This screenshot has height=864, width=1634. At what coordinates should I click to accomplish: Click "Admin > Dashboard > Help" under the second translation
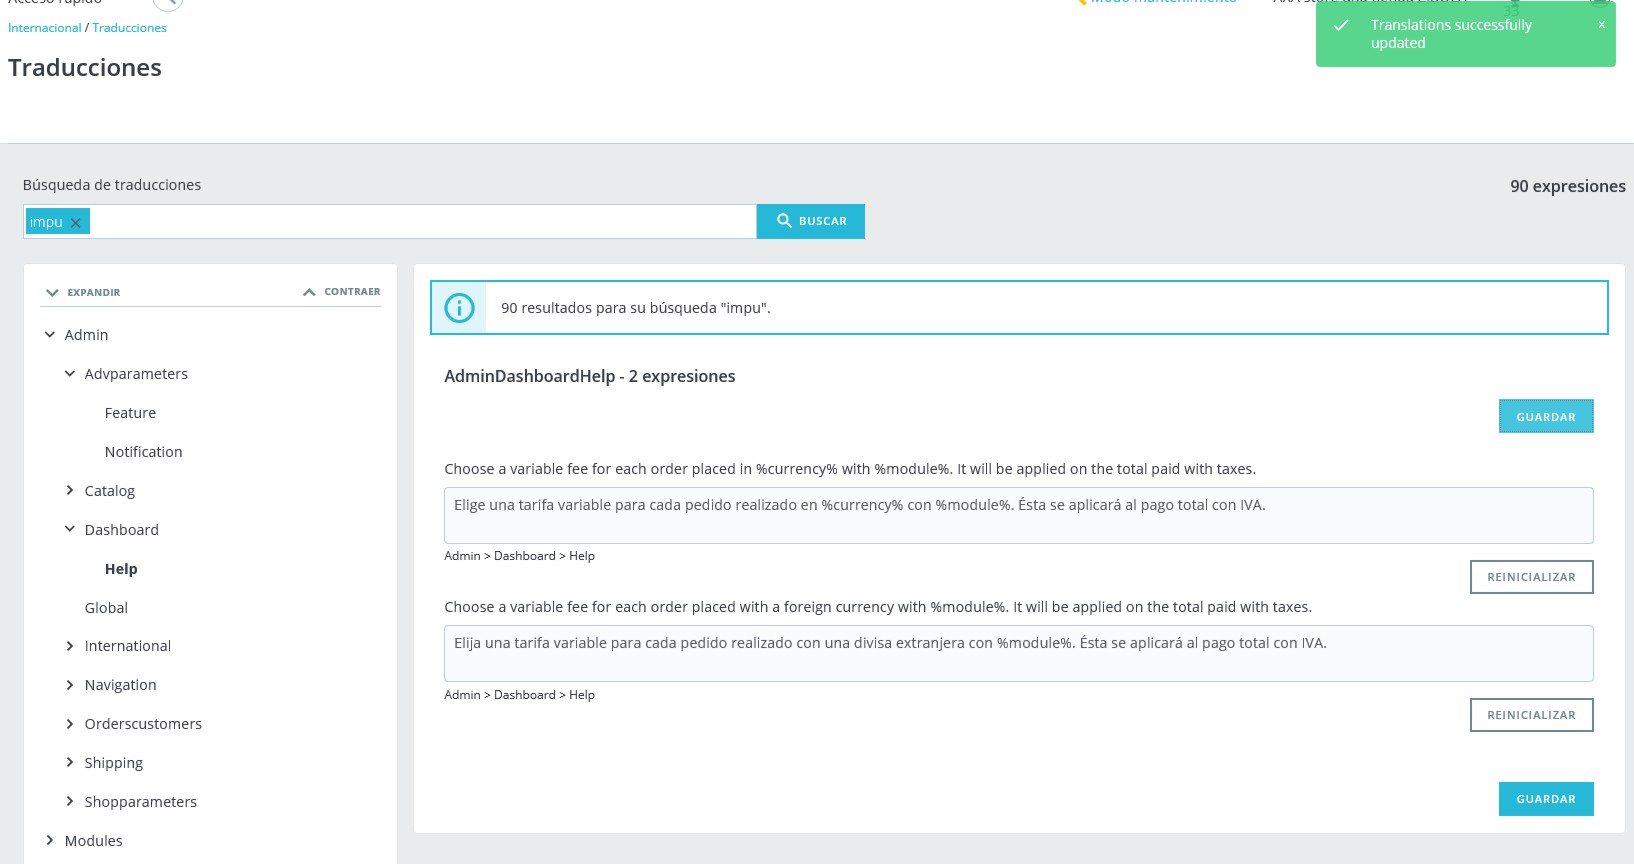(x=519, y=695)
